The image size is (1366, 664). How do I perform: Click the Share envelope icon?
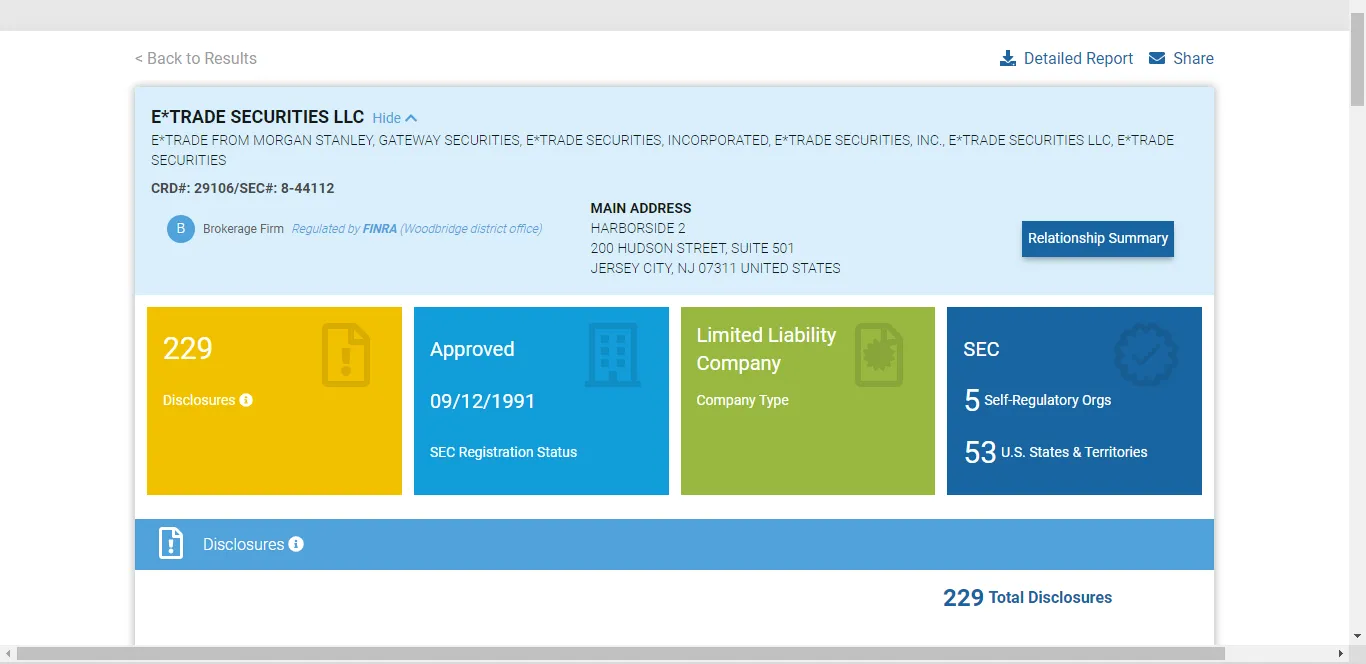point(1157,58)
